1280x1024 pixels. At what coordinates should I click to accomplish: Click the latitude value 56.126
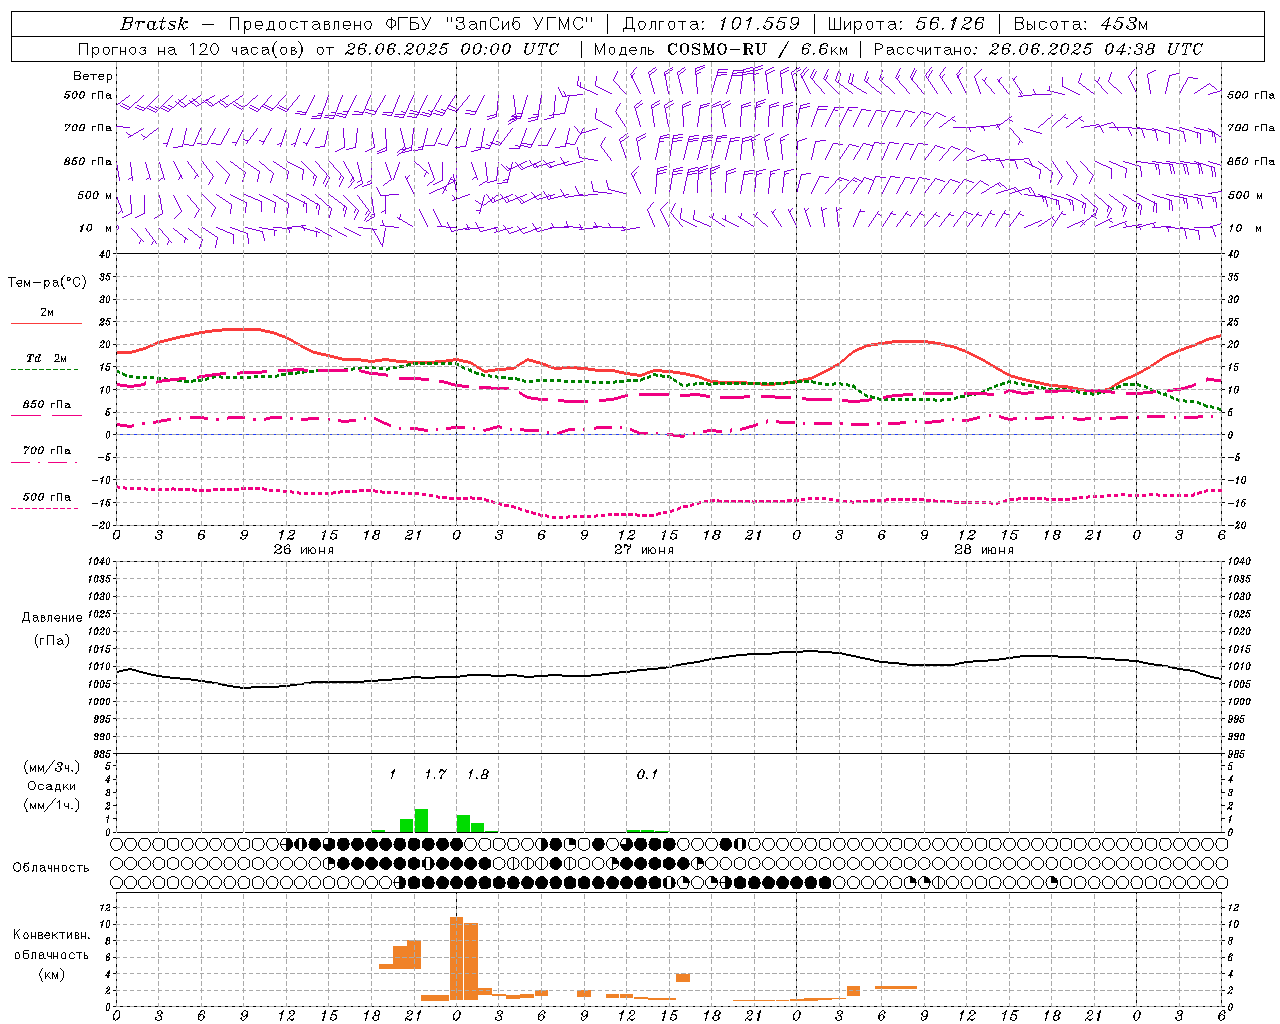click(950, 24)
